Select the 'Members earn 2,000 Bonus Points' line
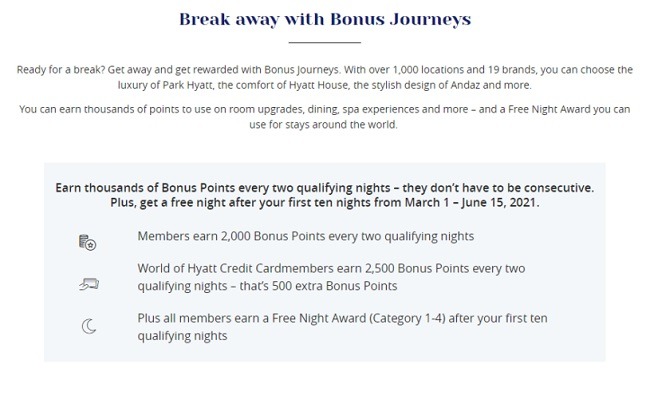The height and width of the screenshot is (400, 646). coord(306,236)
